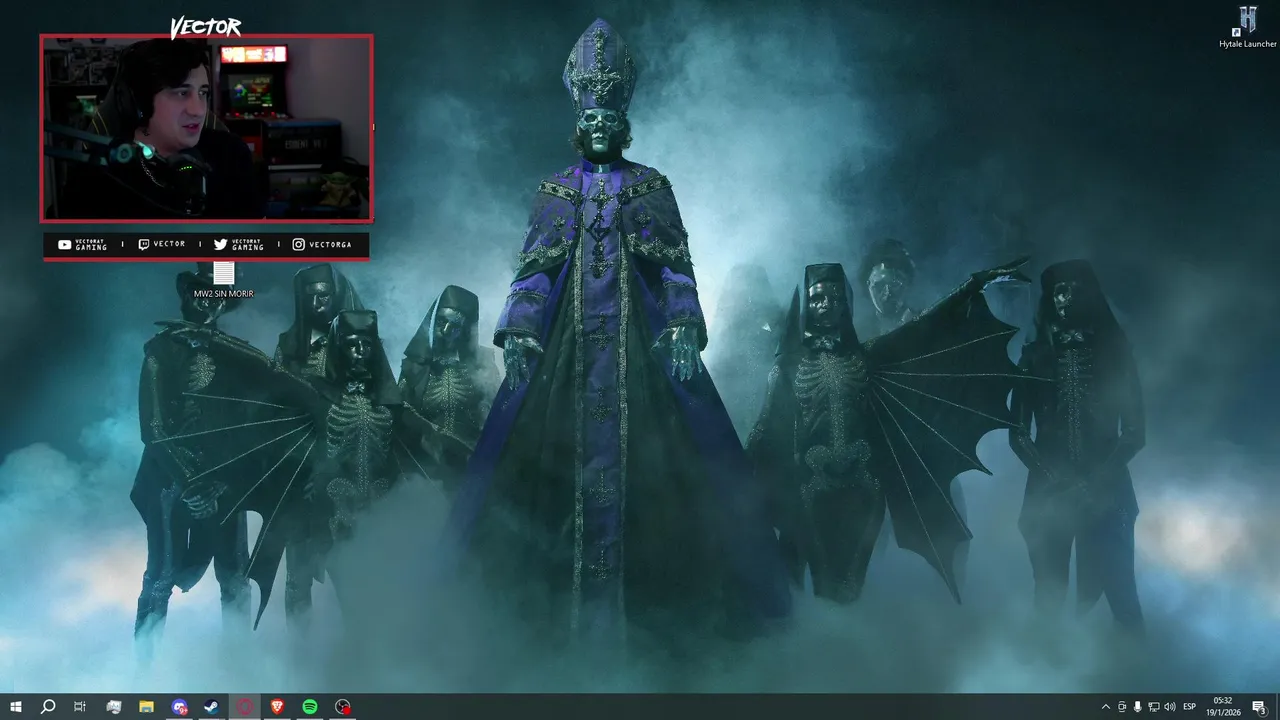Open the taskbar search magnifier
The image size is (1280, 720).
pyautogui.click(x=48, y=707)
